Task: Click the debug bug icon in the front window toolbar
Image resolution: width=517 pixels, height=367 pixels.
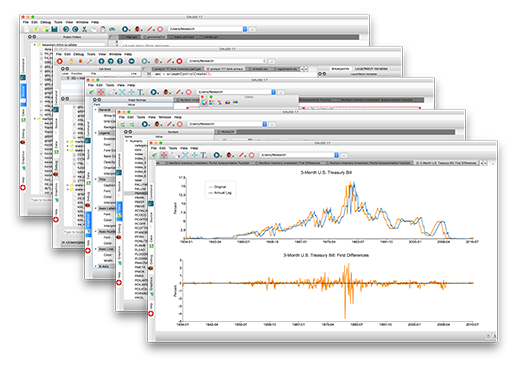Action: point(229,155)
